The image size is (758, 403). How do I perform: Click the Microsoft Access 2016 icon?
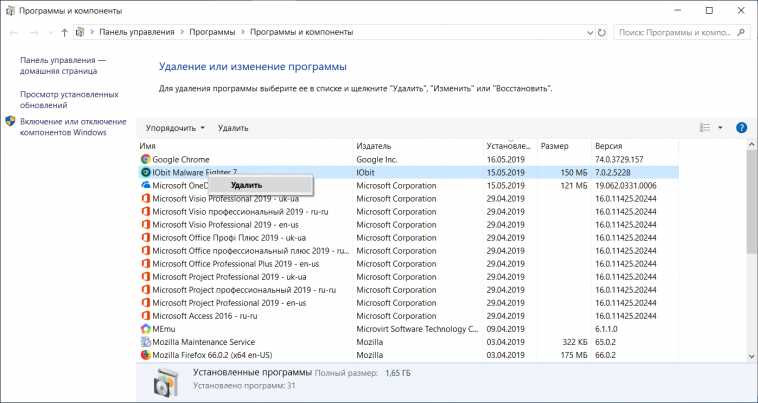pos(146,316)
